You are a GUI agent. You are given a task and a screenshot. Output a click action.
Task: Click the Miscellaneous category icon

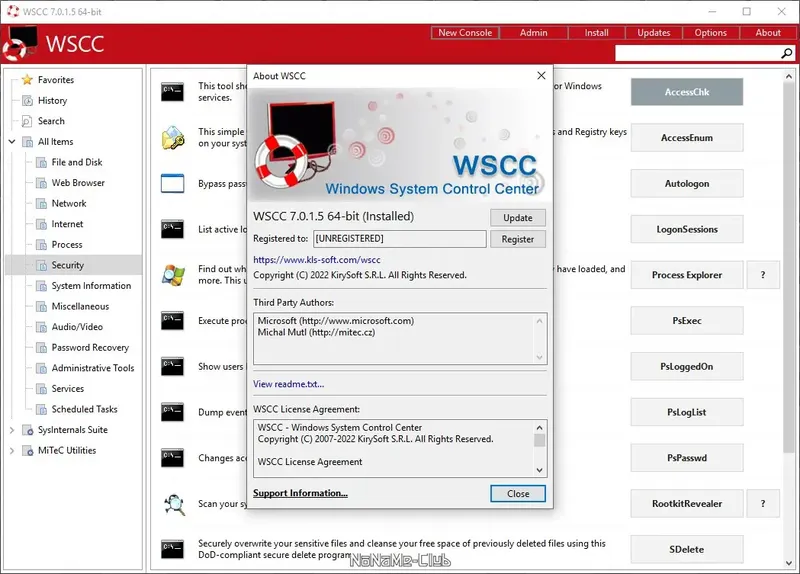(41, 306)
